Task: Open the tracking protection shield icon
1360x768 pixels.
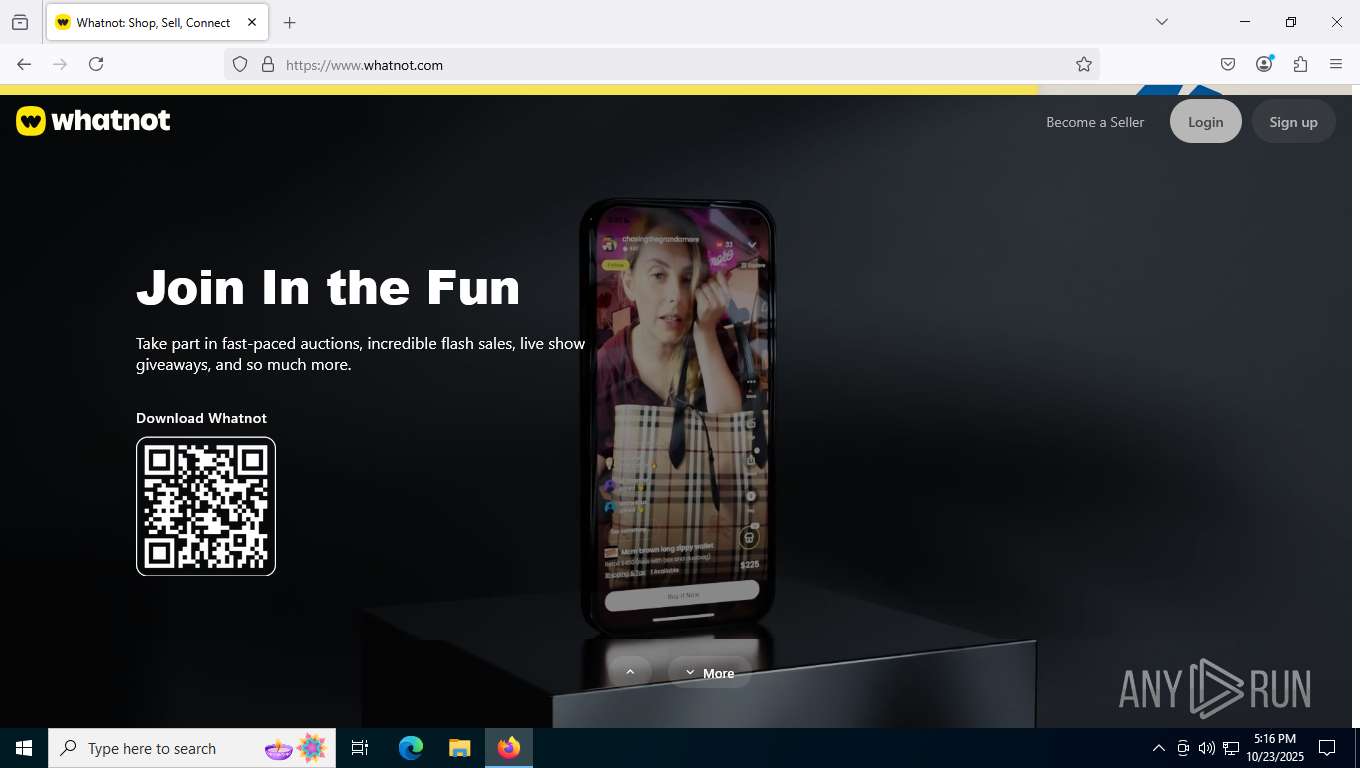Action: [x=240, y=64]
